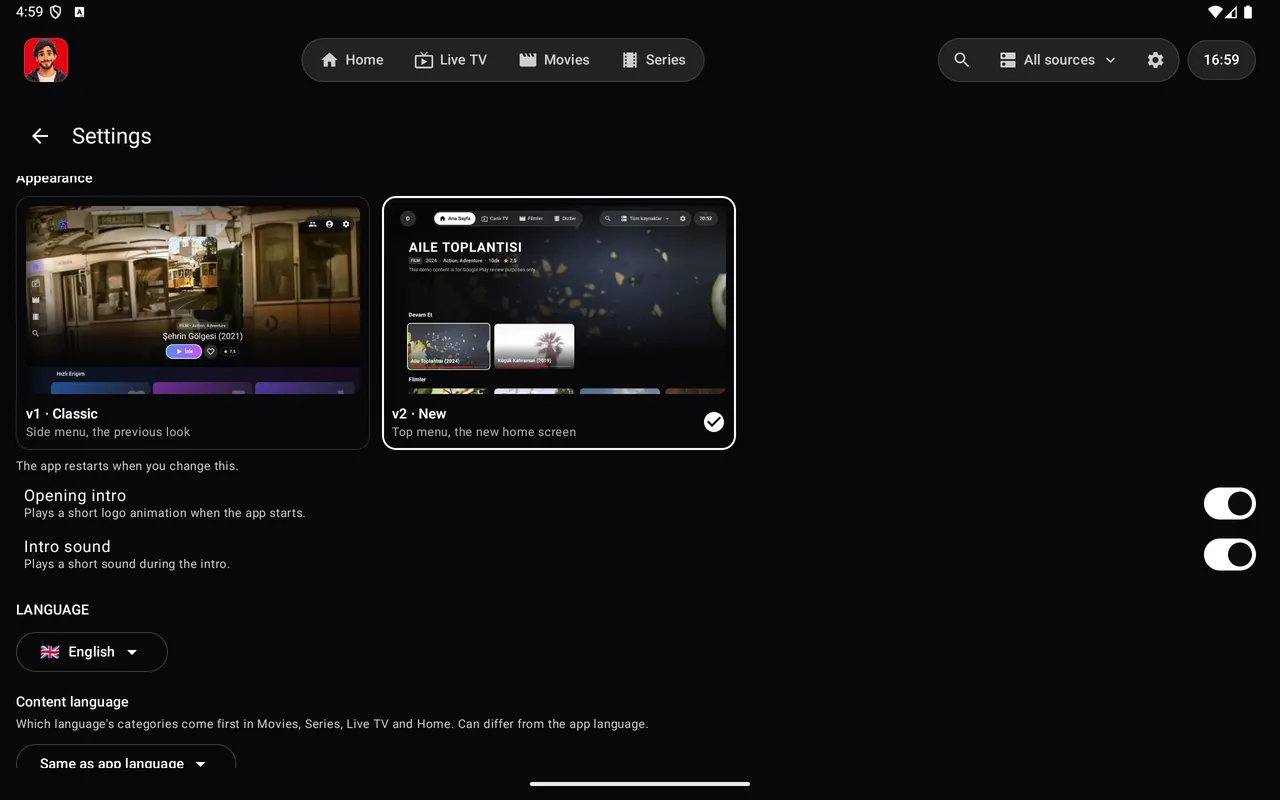The image size is (1280, 800).
Task: Switch to the Series tab
Action: coord(654,60)
